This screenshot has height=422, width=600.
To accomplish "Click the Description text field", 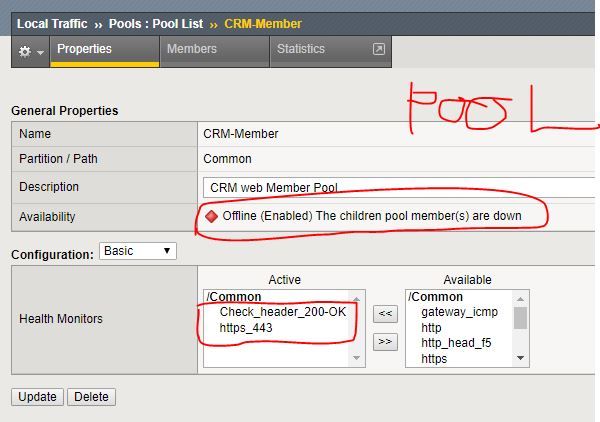I will 400,187.
